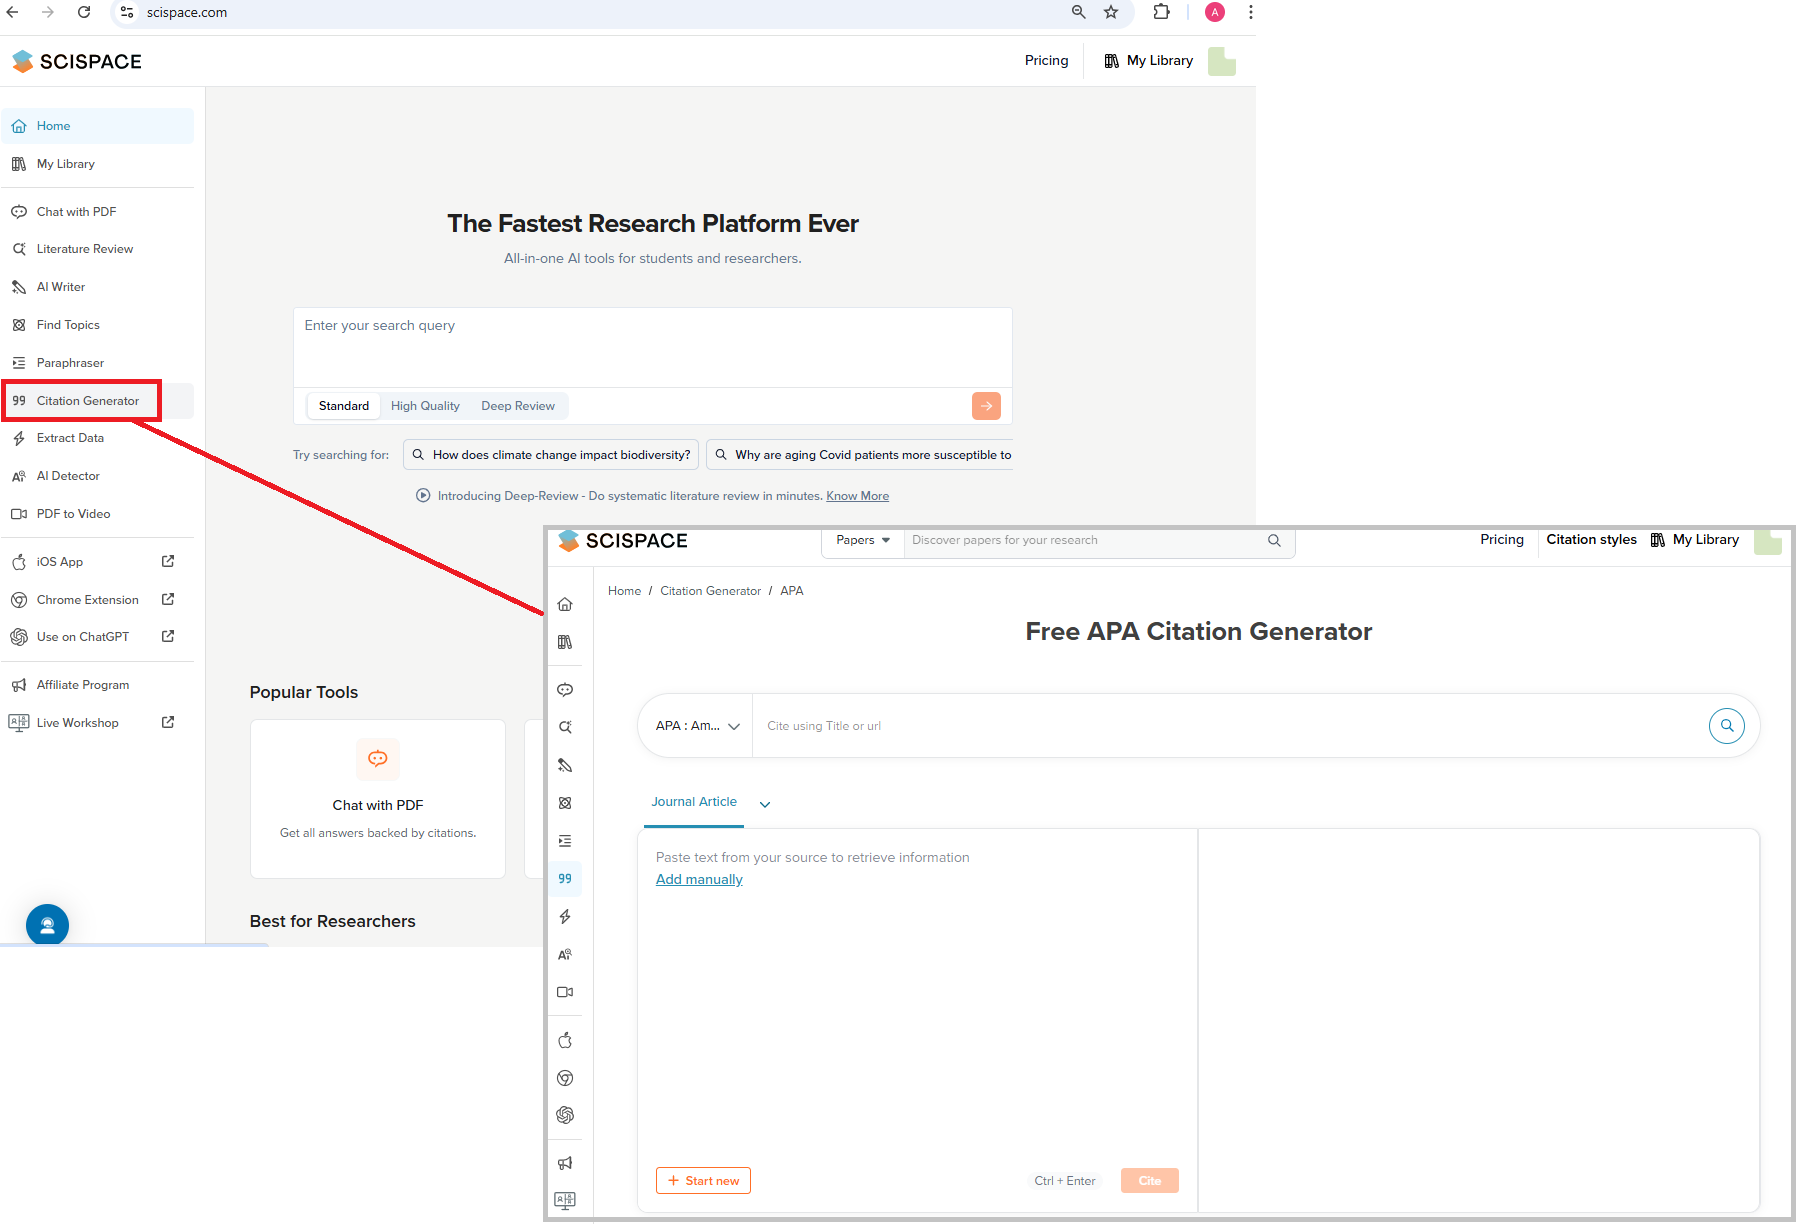
Task: Open Live Workshop in sidebar
Action: click(98, 723)
